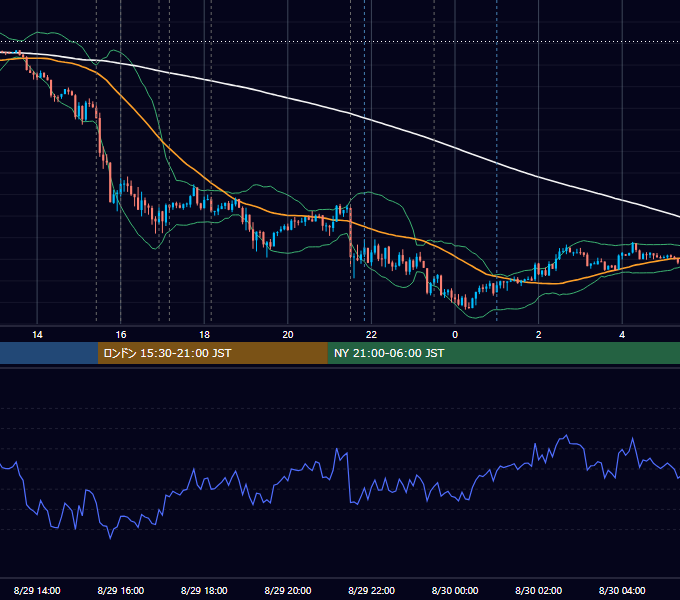Click the 8/30 02:00 time label
The height and width of the screenshot is (600, 680).
(538, 590)
